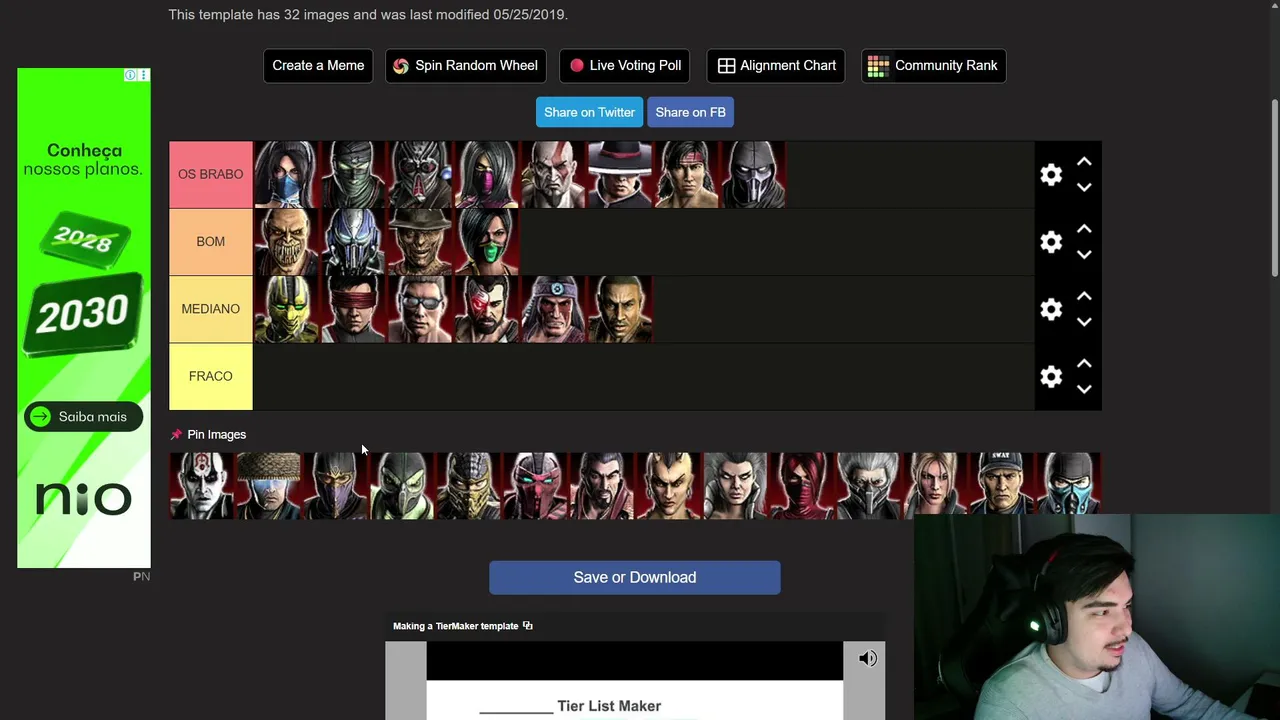Screen dimensions: 1280x720
Task: Pick the purple-masked Rain portrait
Action: 336,486
